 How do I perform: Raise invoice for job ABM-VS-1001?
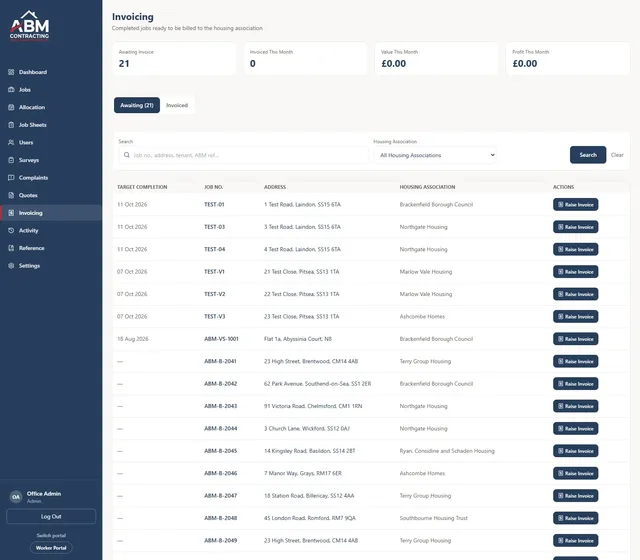[576, 339]
